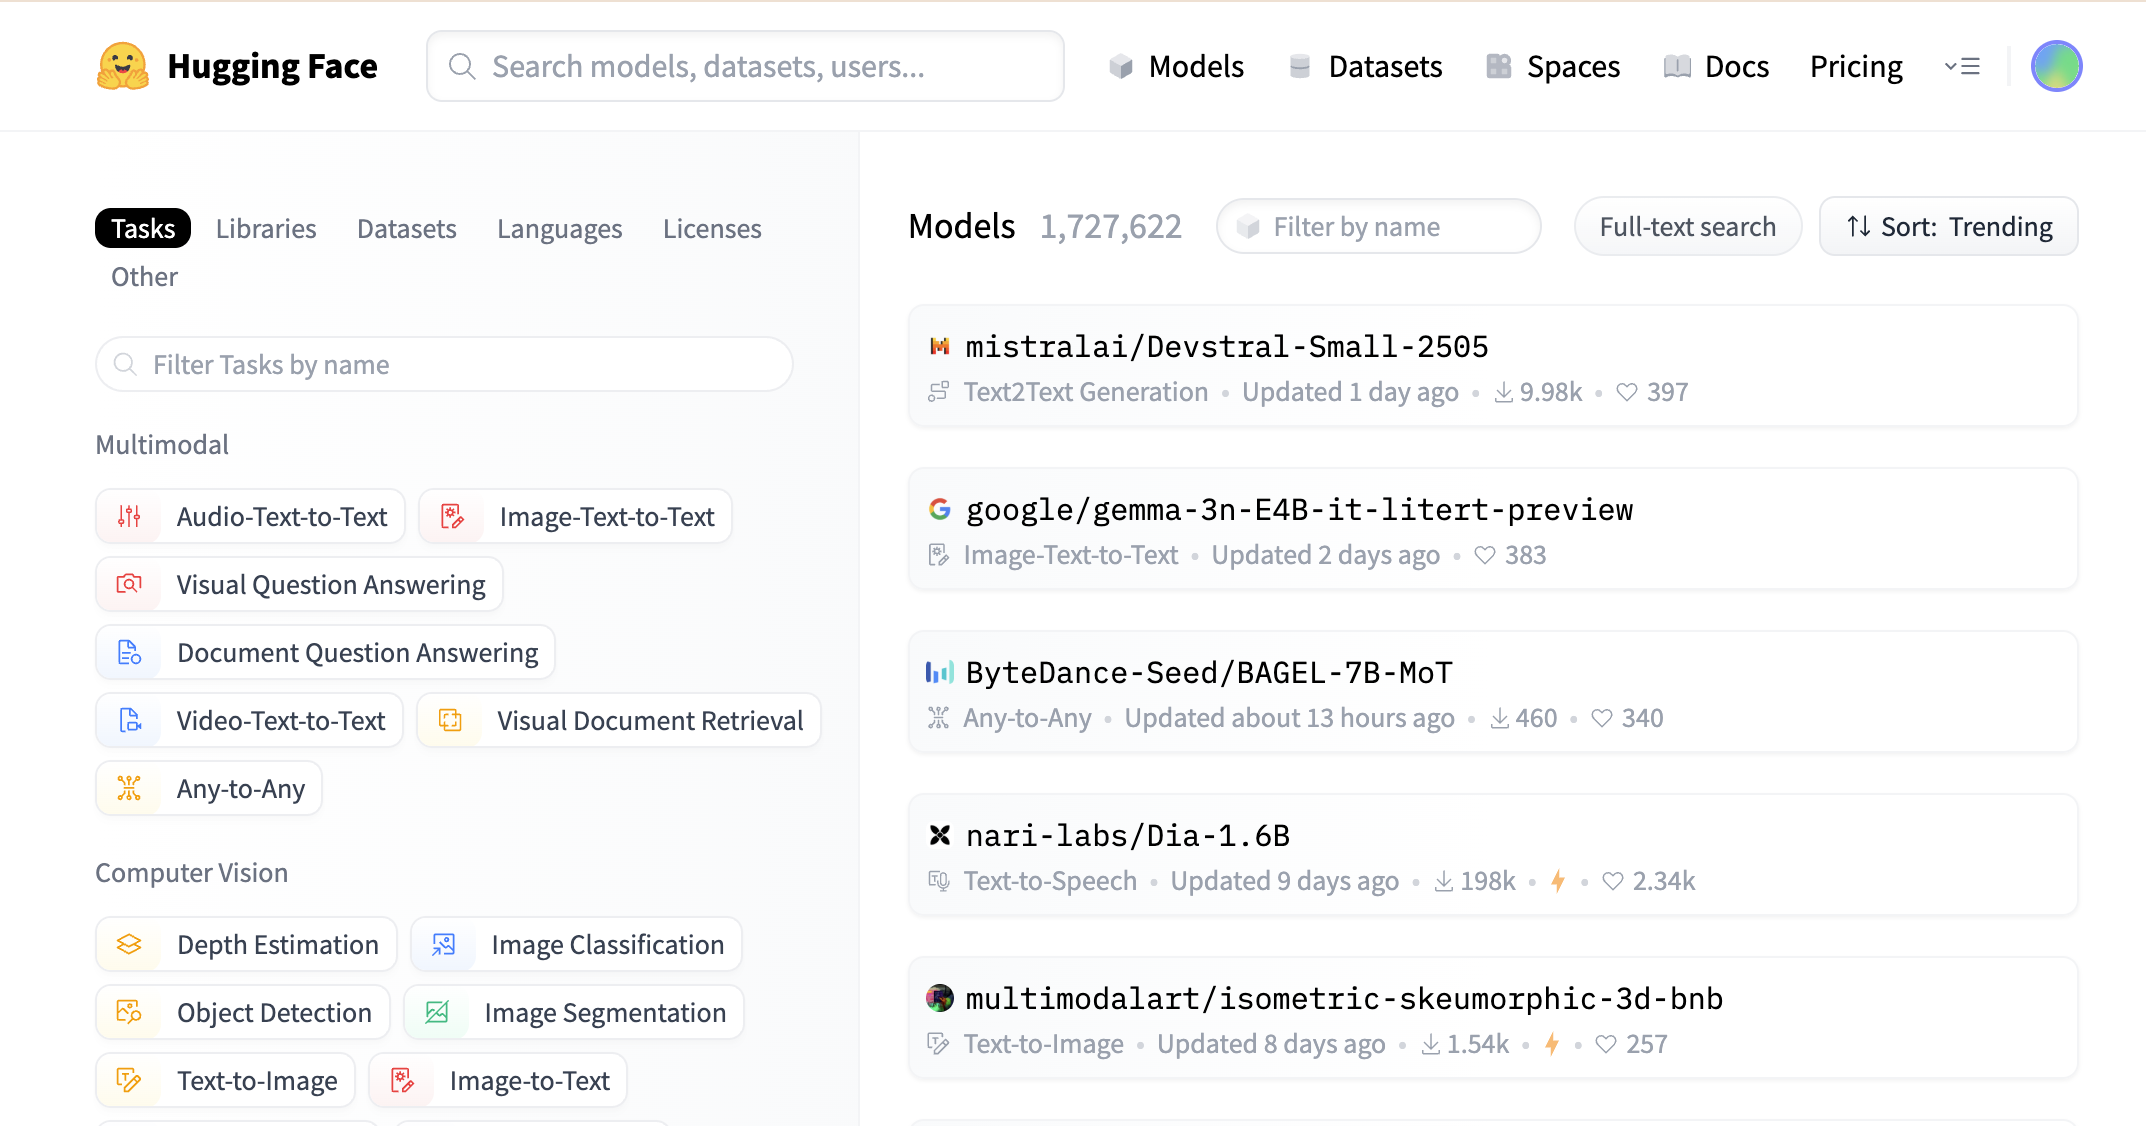The image size is (2146, 1126).
Task: Open multimodalart/isometric-skeumorphic-3d-bnb model
Action: pos(1344,998)
